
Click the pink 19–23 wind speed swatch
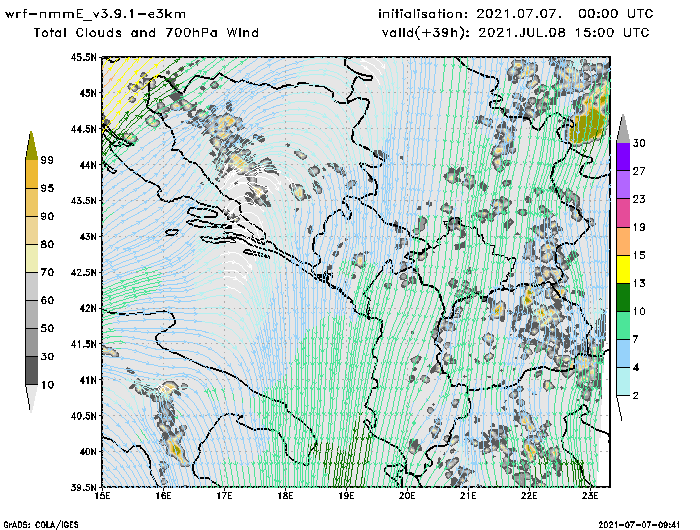click(623, 213)
